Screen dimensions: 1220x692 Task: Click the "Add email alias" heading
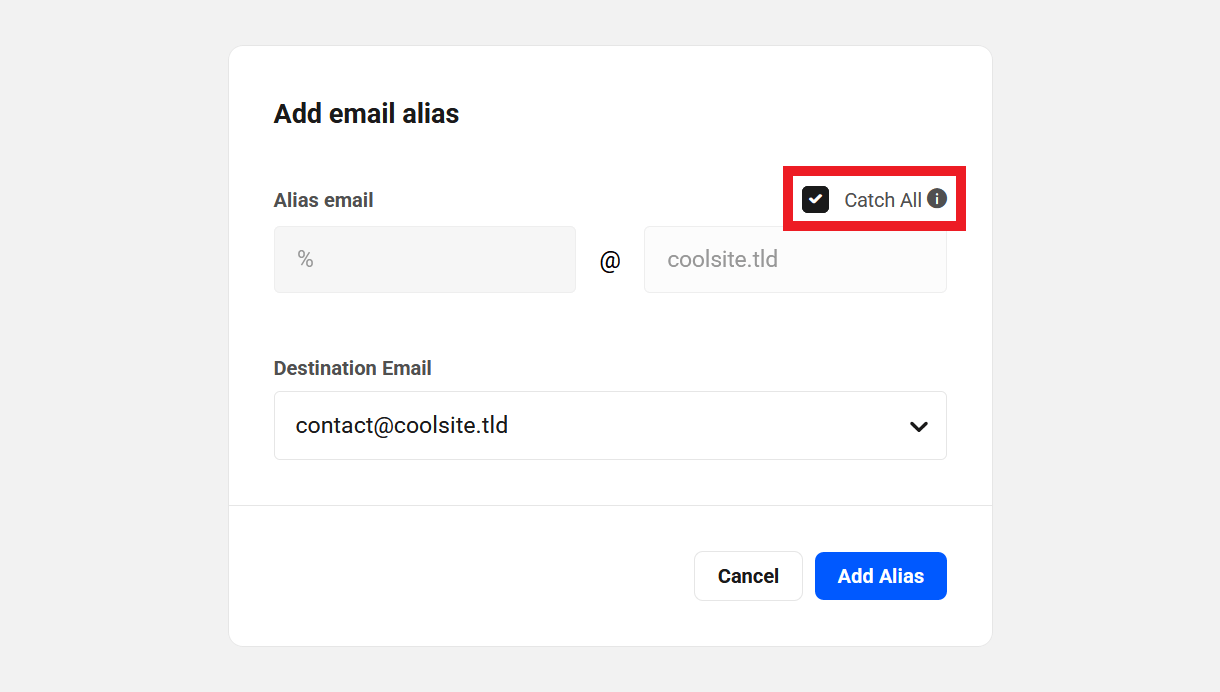(x=366, y=114)
